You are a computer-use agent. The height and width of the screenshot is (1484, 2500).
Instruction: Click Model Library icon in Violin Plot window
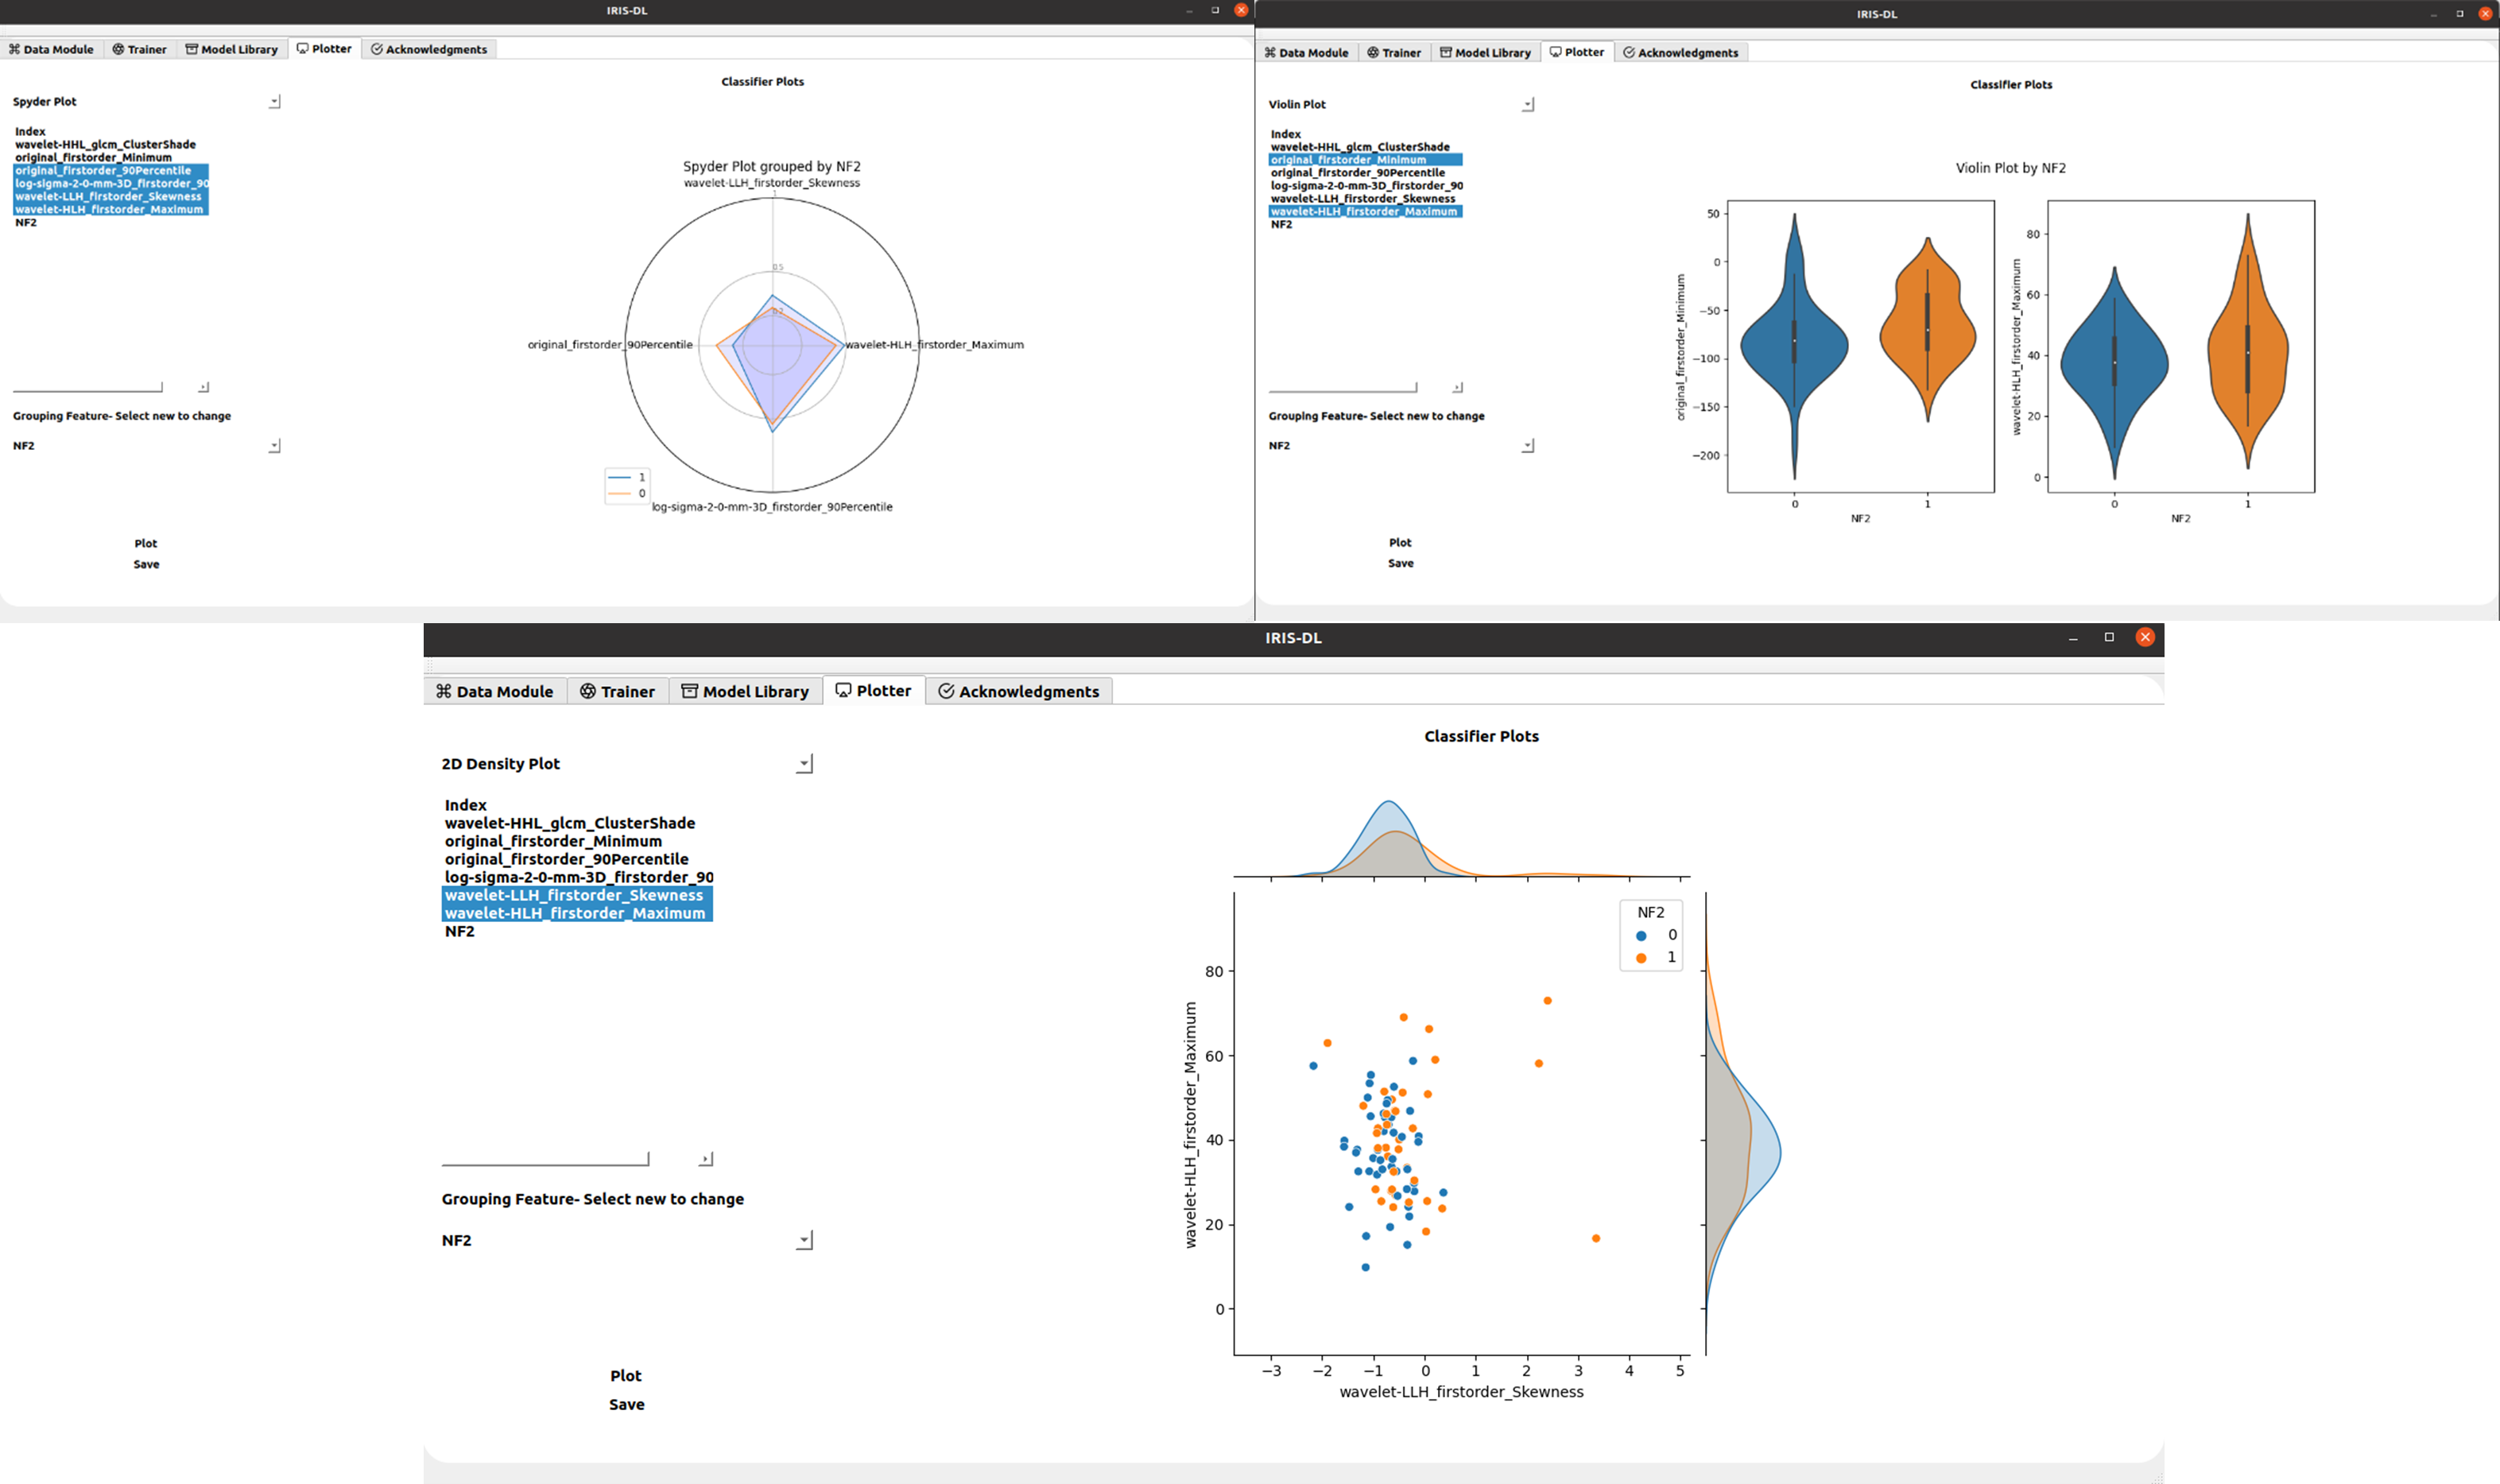[1445, 53]
